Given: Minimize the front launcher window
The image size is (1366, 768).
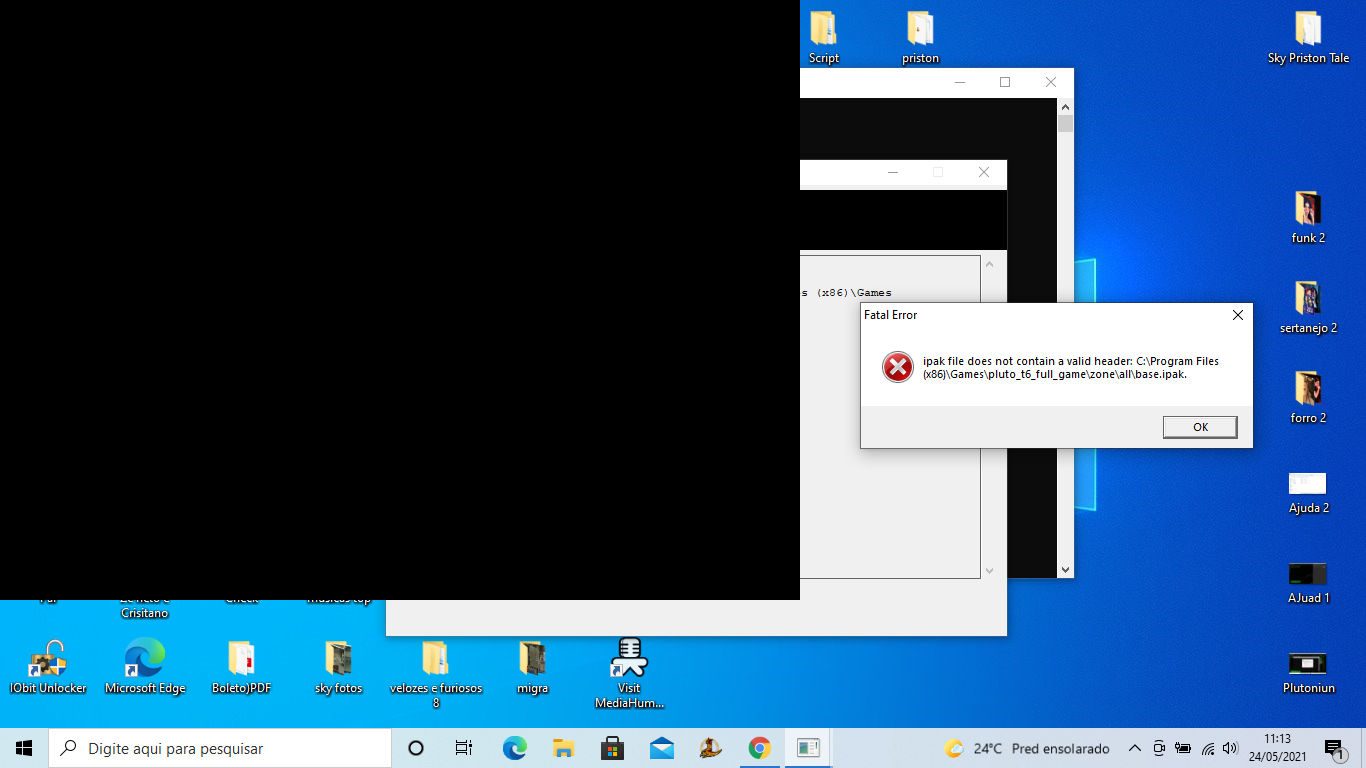Looking at the screenshot, I should coord(892,172).
